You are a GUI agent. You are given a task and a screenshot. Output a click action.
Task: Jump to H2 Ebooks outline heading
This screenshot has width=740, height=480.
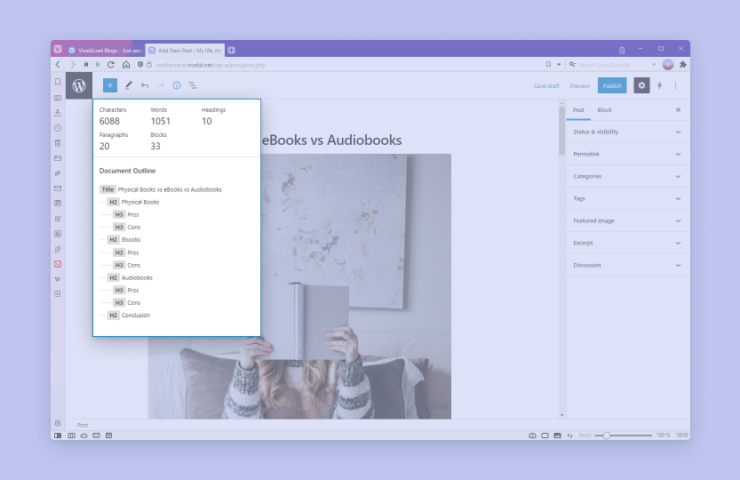tap(124, 240)
